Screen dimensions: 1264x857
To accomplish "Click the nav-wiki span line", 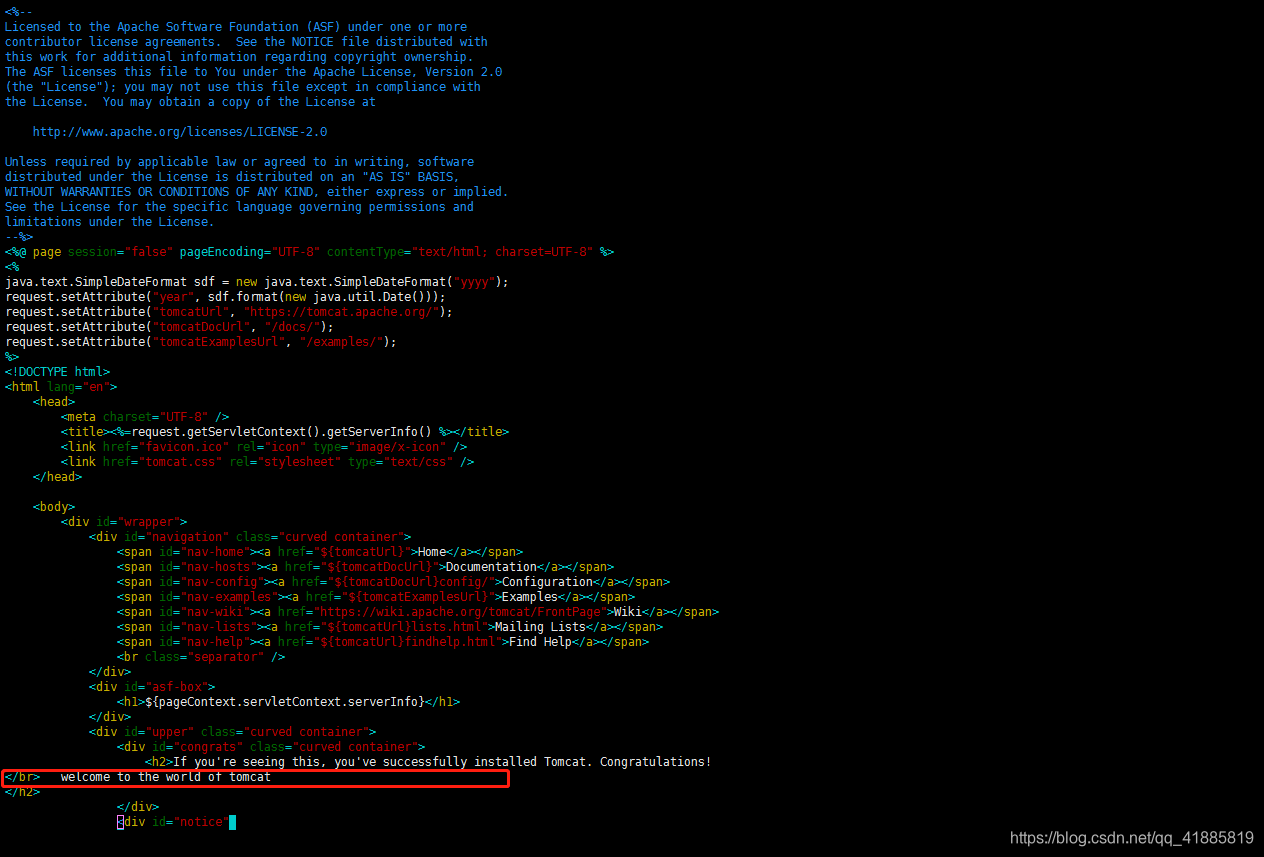I will [418, 612].
